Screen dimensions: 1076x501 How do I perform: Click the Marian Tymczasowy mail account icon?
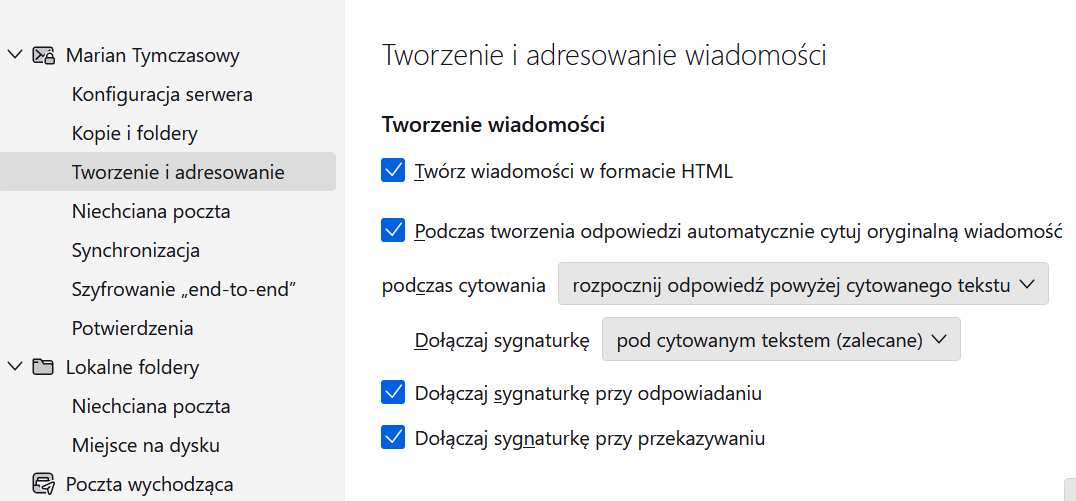coord(43,56)
